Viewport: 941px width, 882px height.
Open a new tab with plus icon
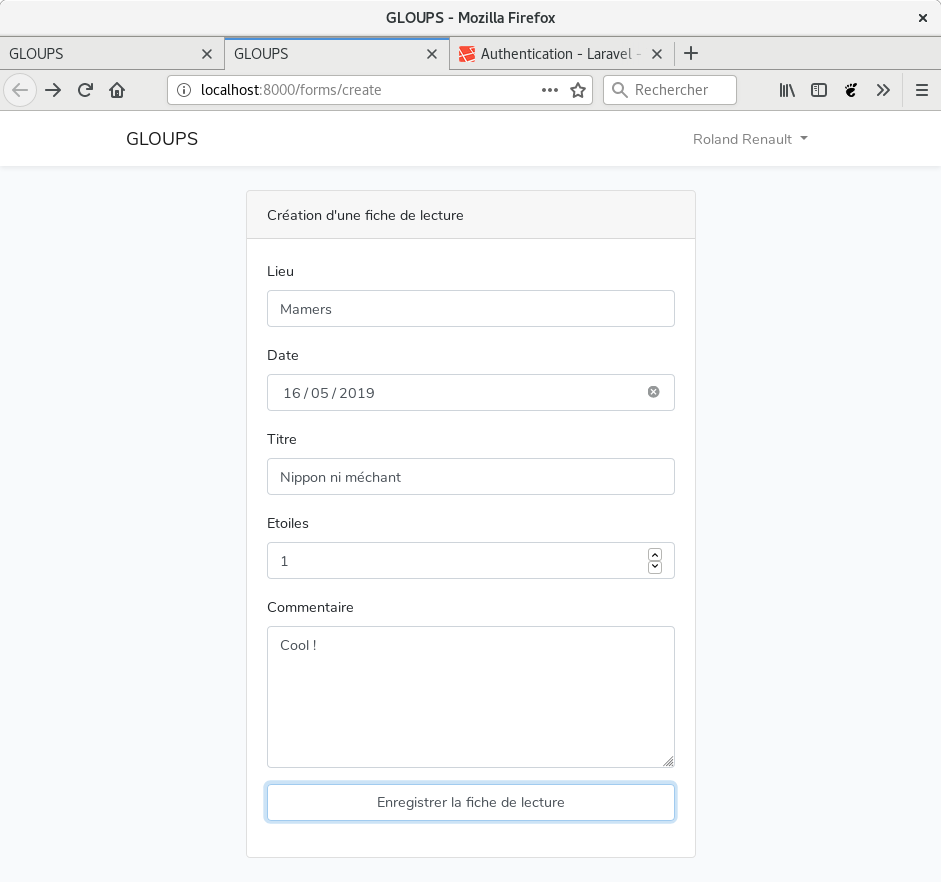pyautogui.click(x=690, y=54)
